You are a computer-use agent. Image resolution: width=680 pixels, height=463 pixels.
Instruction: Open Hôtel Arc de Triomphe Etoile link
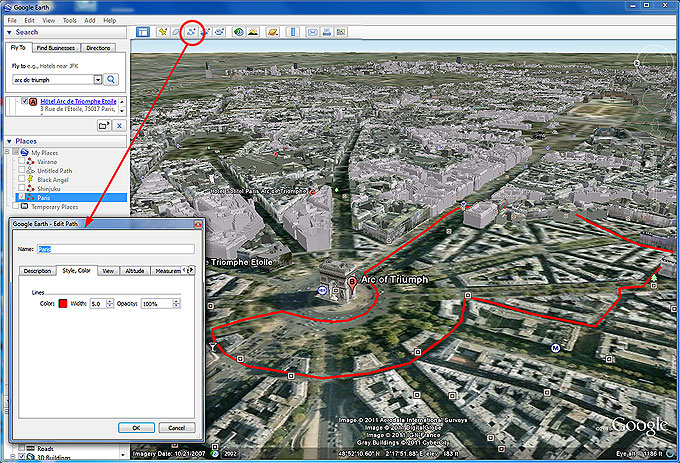78,101
